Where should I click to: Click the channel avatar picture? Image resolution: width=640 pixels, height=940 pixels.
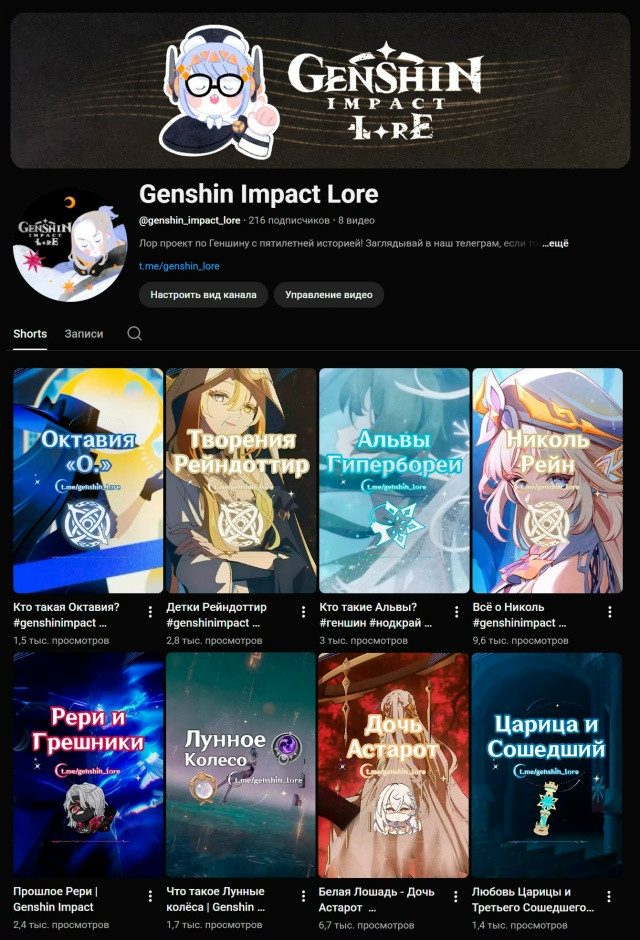point(70,245)
